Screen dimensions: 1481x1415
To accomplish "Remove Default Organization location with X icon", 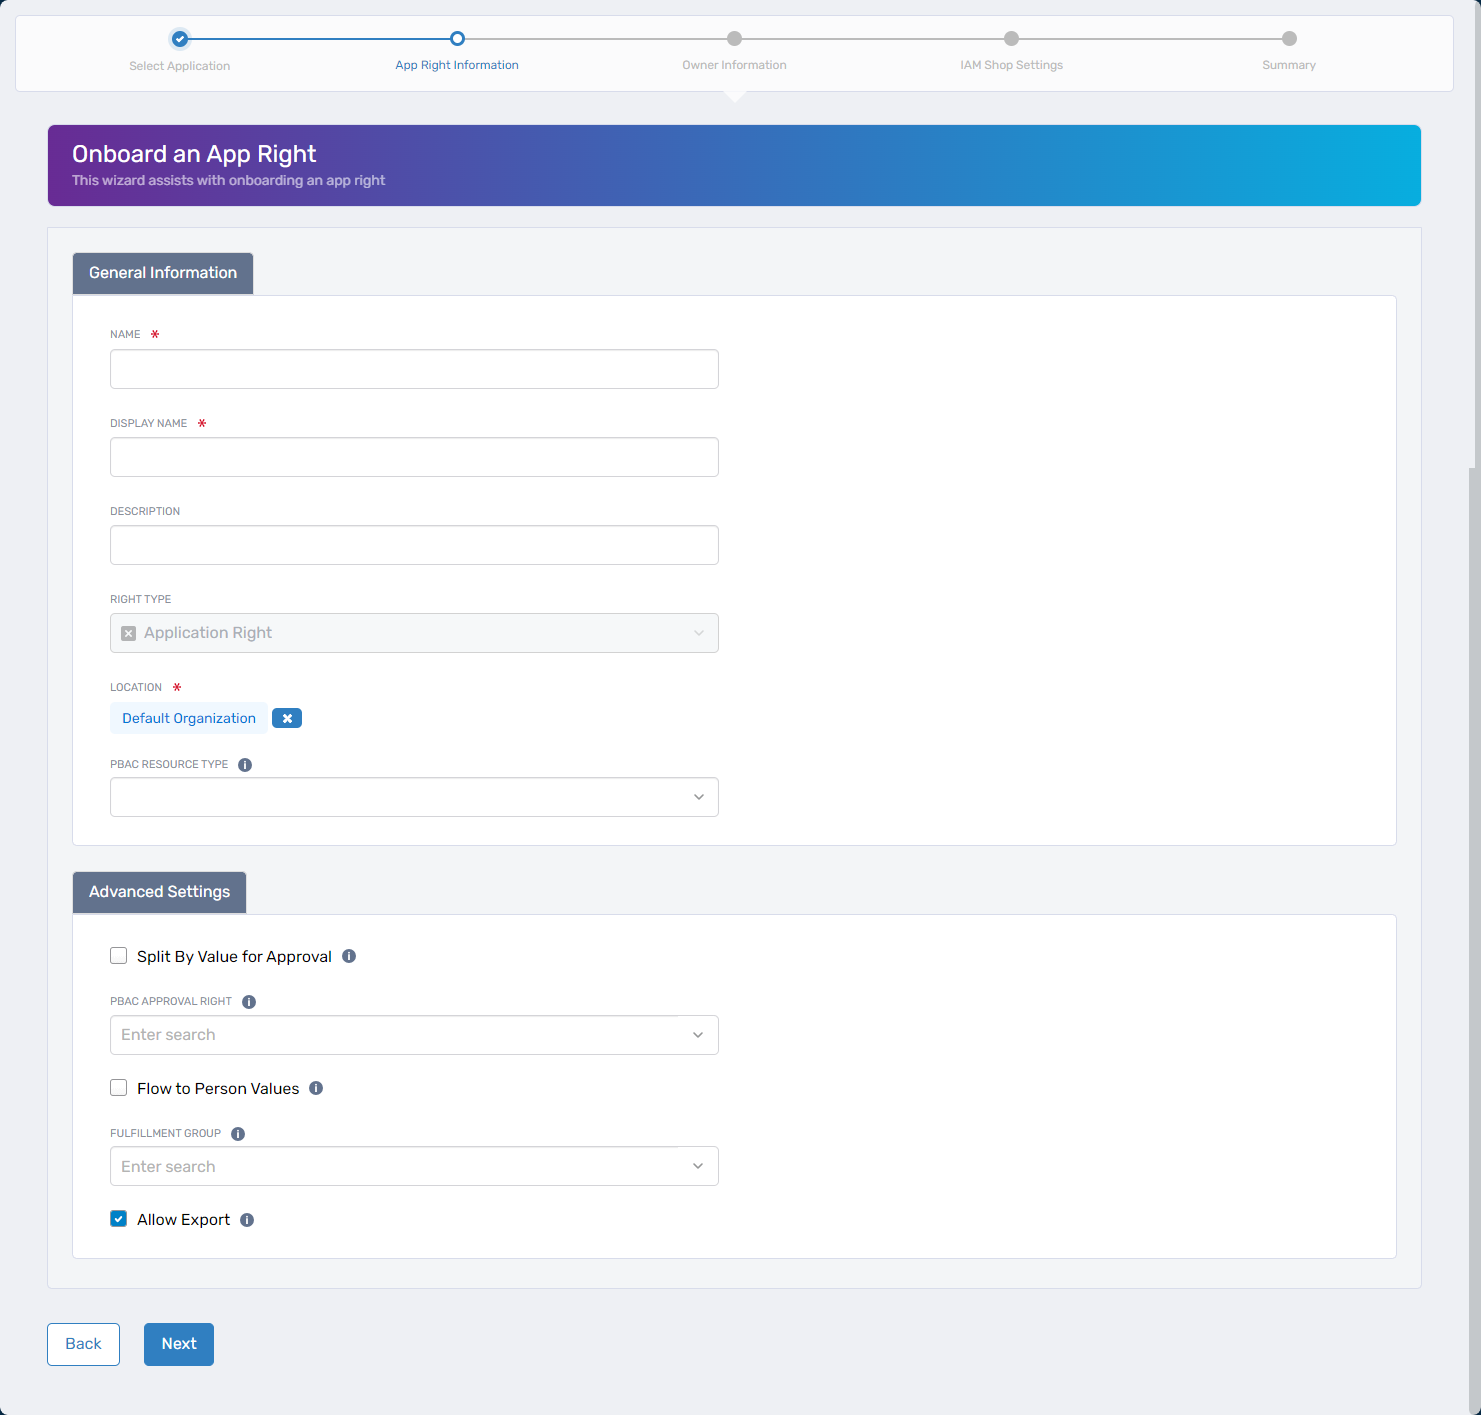I will point(287,718).
